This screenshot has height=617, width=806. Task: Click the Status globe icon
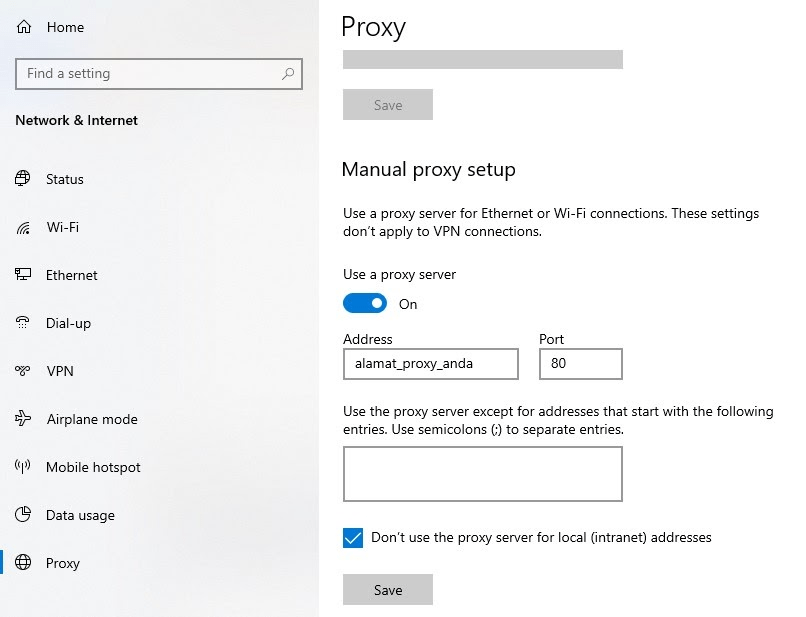[23, 178]
